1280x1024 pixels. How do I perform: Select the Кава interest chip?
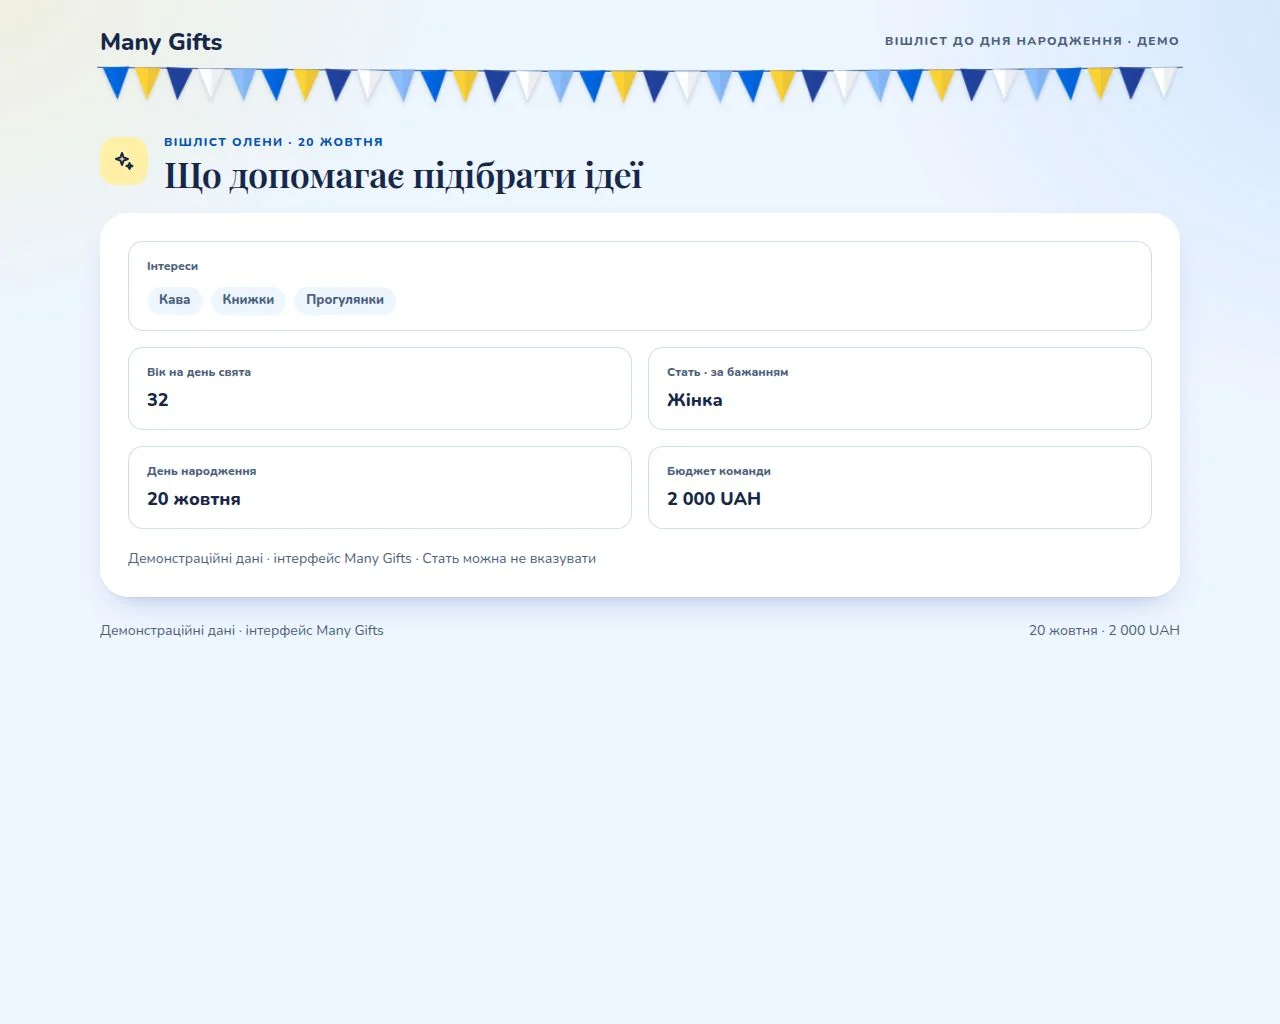coord(174,300)
